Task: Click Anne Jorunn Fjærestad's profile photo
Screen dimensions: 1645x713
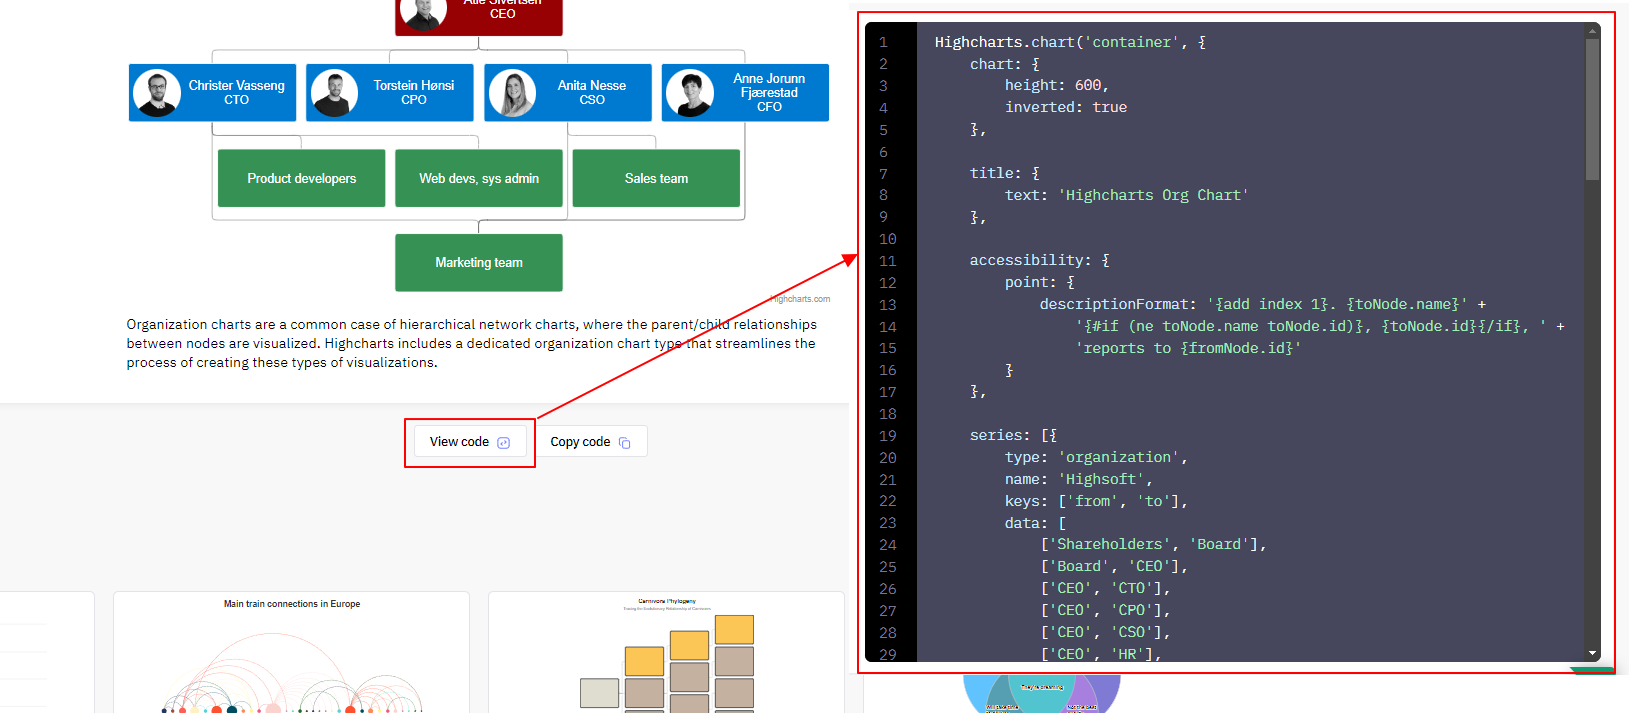Action: 690,93
